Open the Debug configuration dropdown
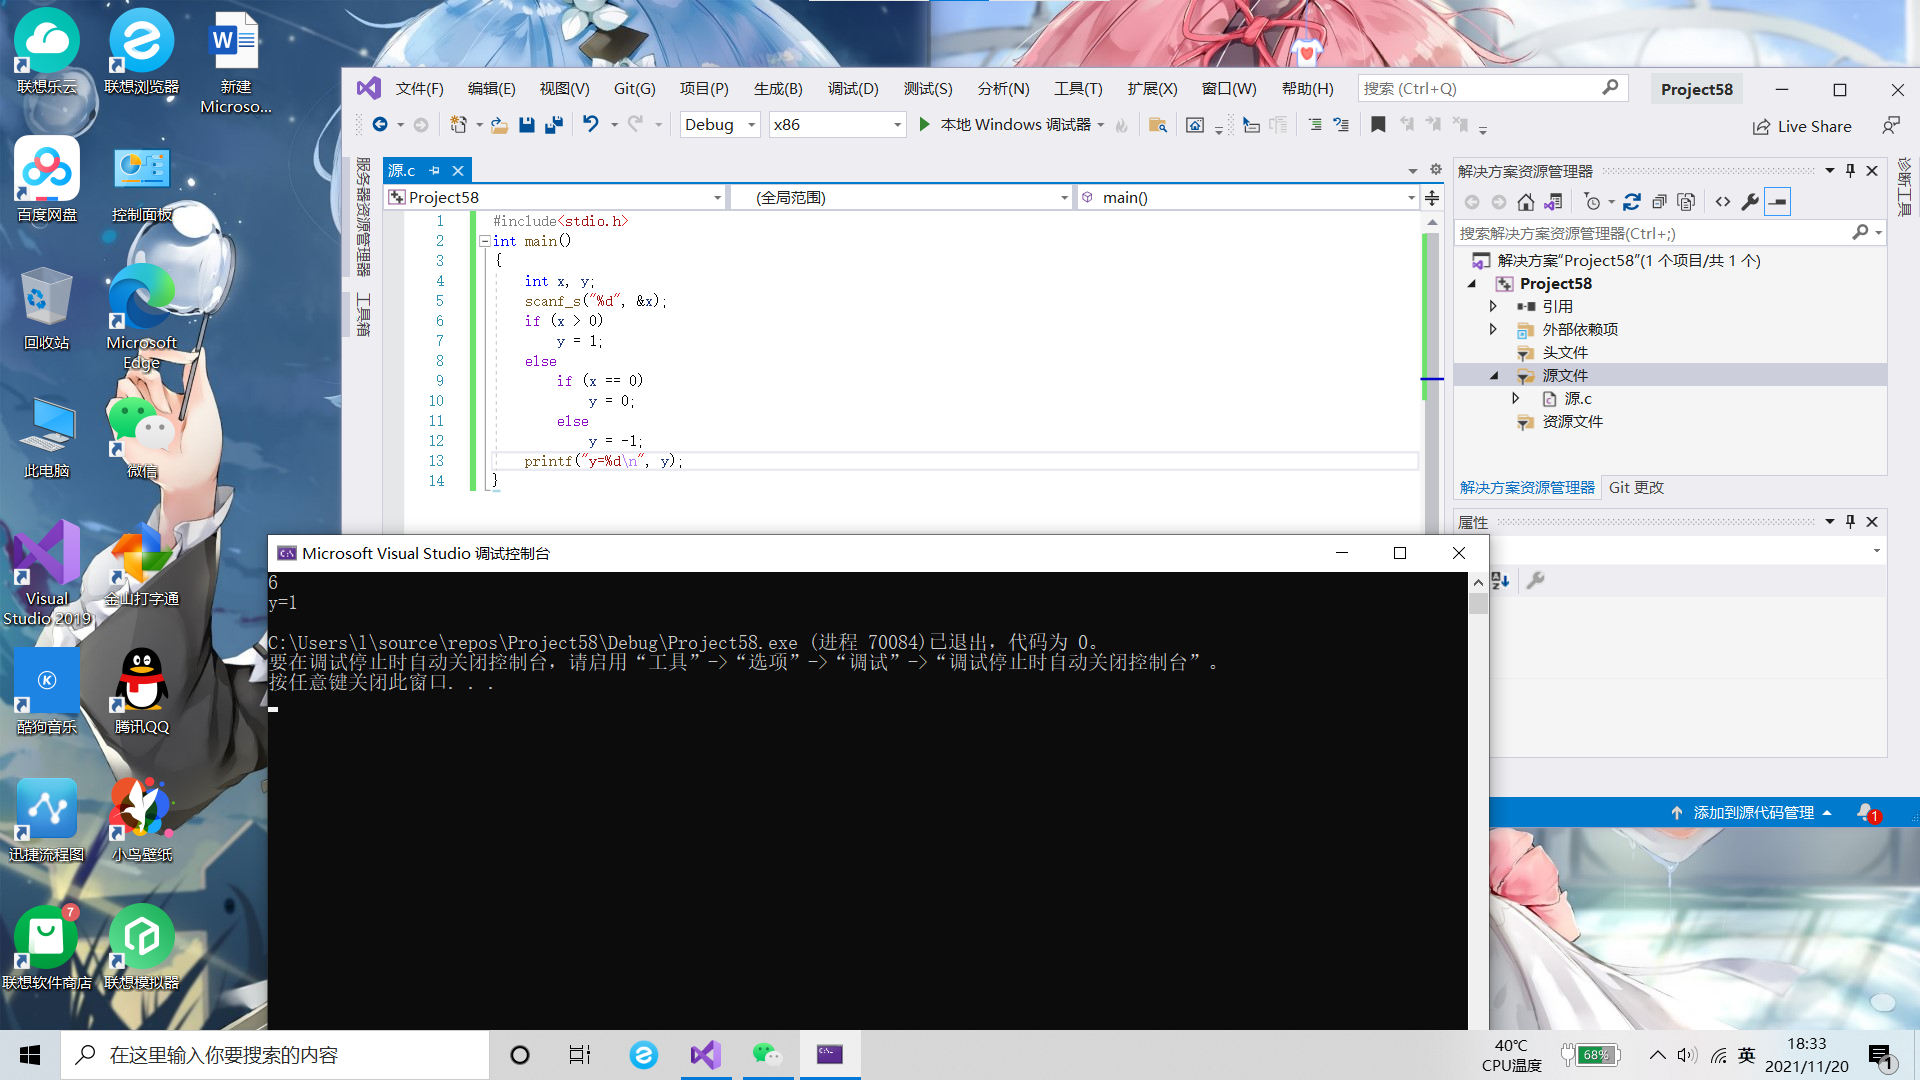 (720, 125)
